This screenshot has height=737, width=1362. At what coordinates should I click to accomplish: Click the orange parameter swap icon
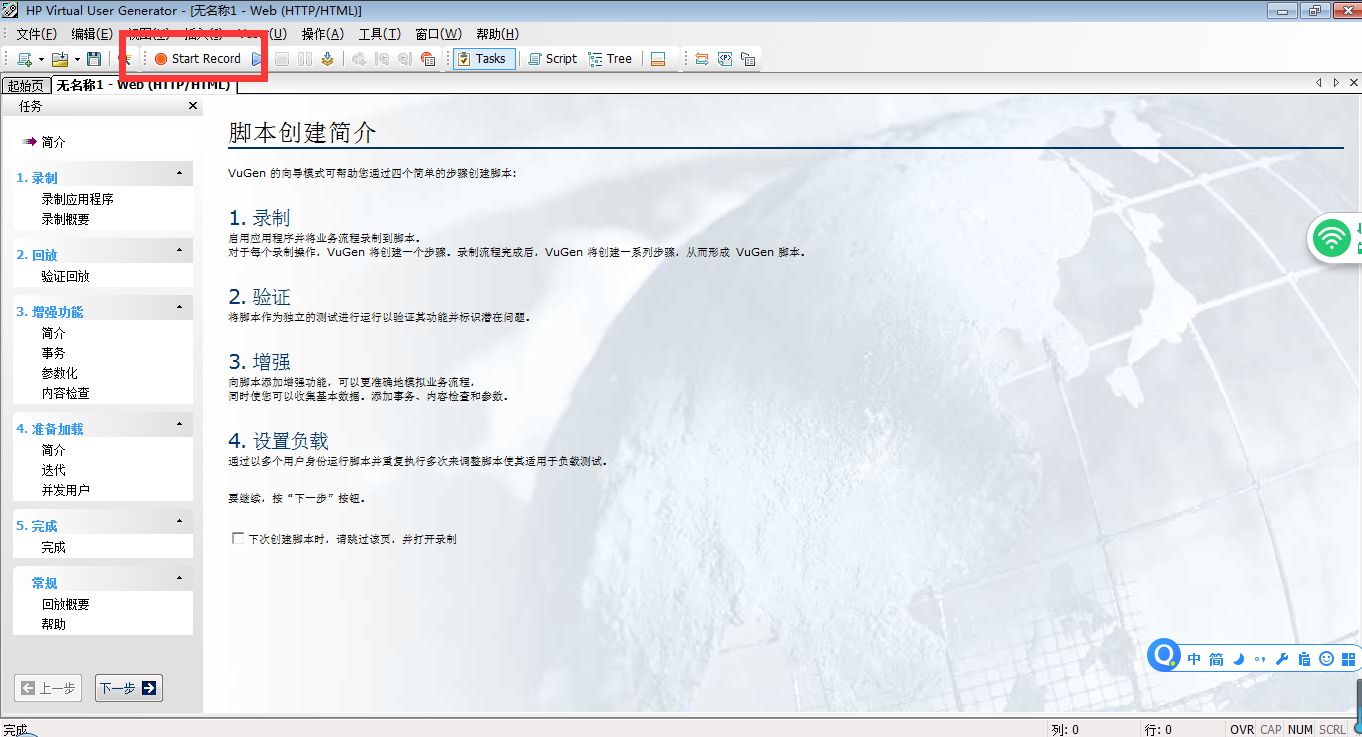click(702, 59)
